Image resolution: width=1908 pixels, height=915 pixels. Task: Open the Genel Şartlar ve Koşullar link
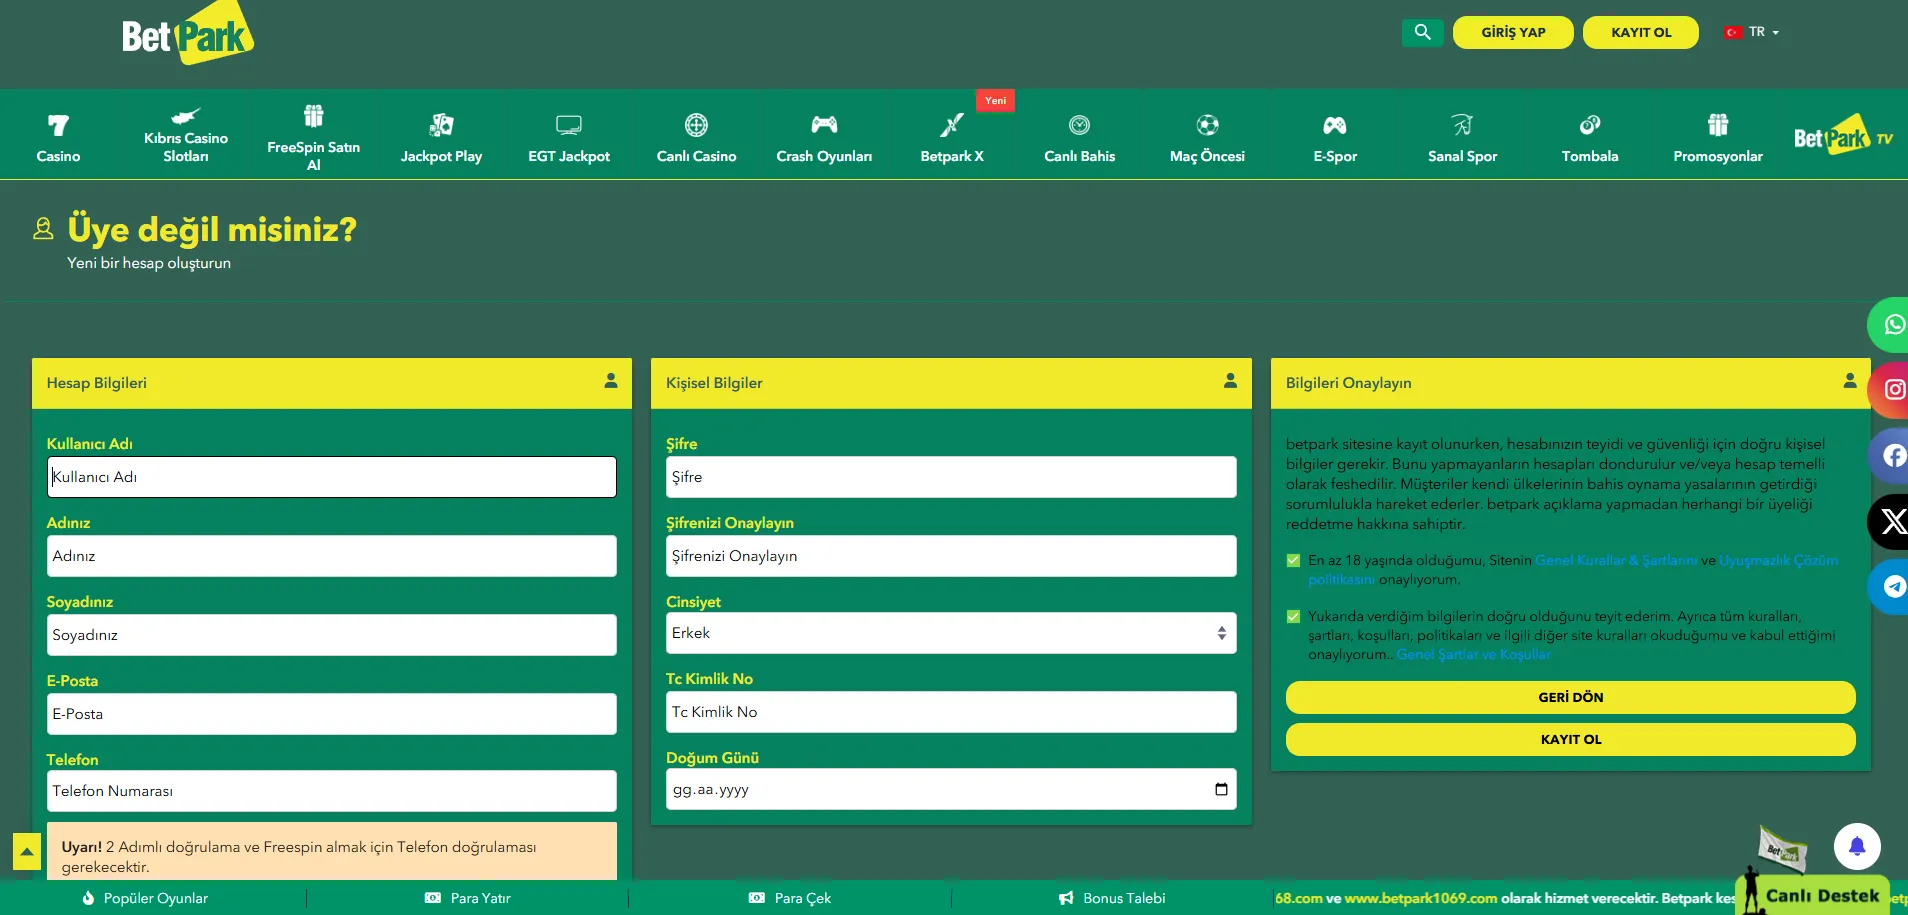pyautogui.click(x=1473, y=655)
